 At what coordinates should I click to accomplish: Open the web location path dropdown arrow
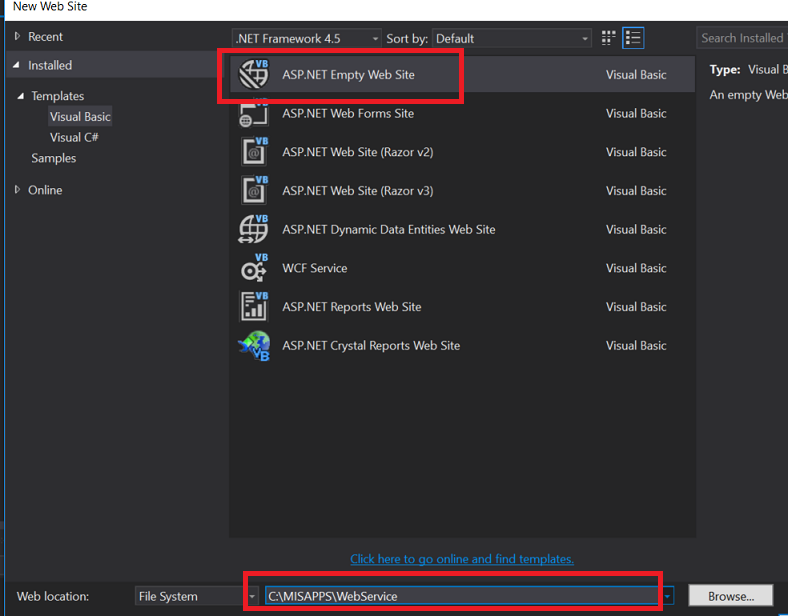667,596
